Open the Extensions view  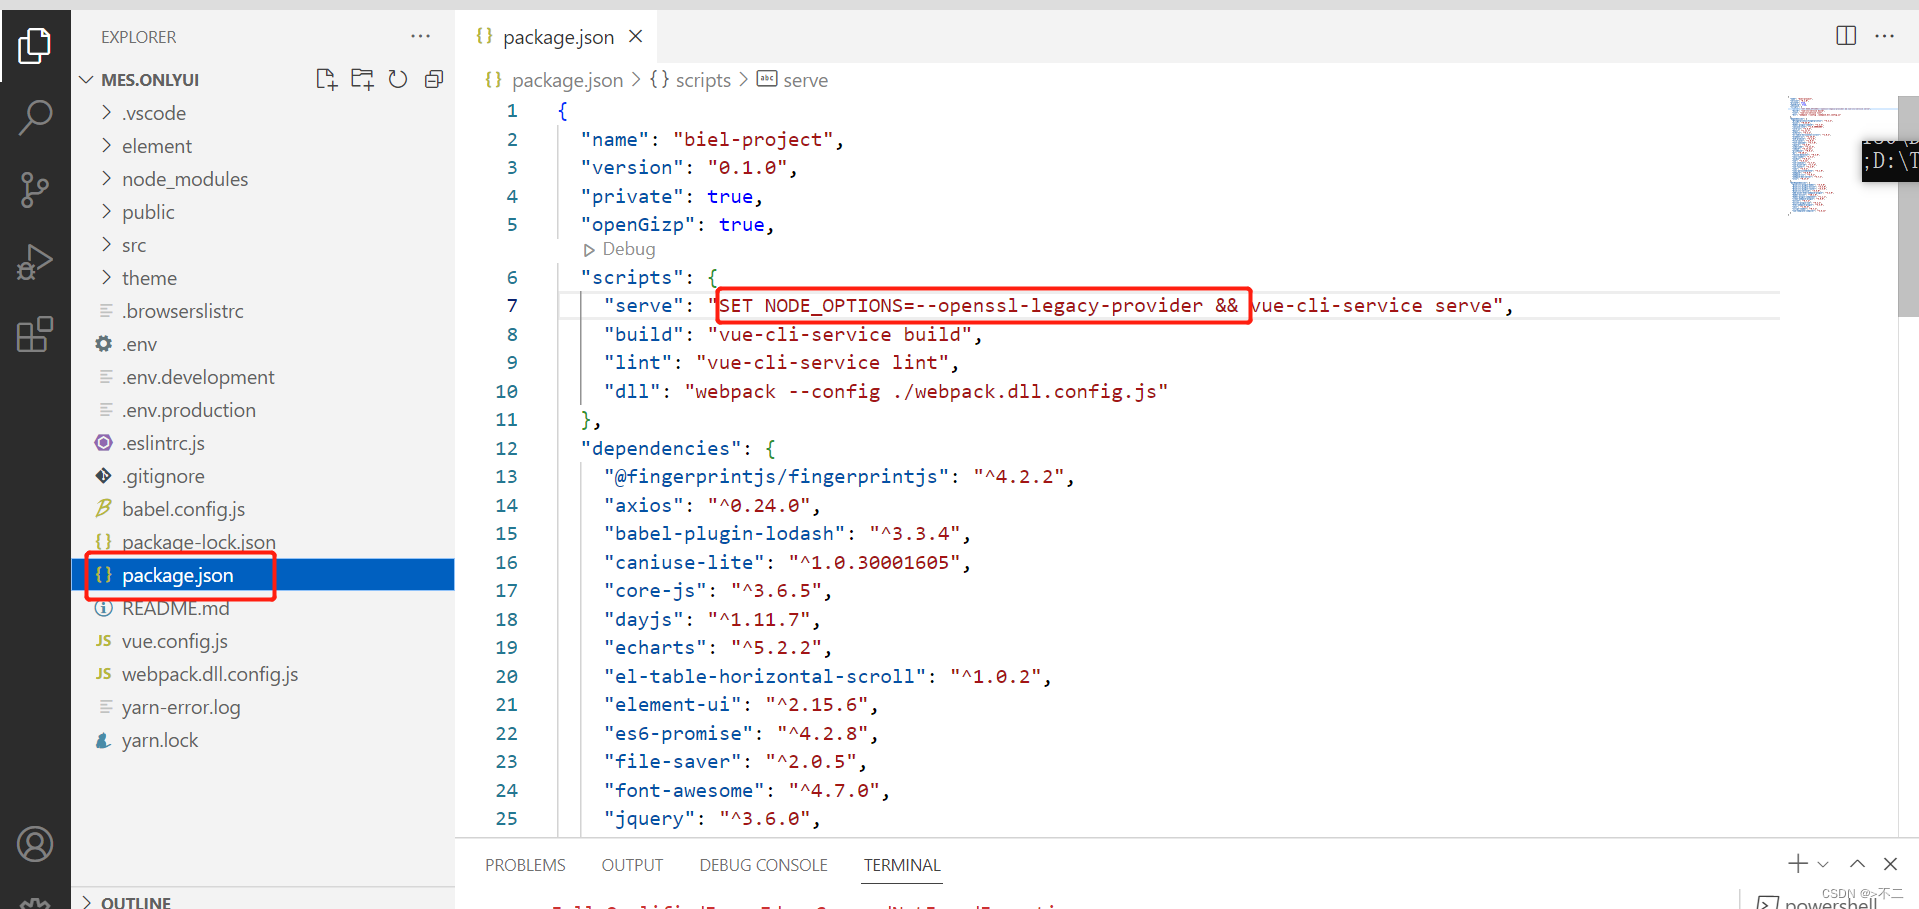[x=35, y=334]
